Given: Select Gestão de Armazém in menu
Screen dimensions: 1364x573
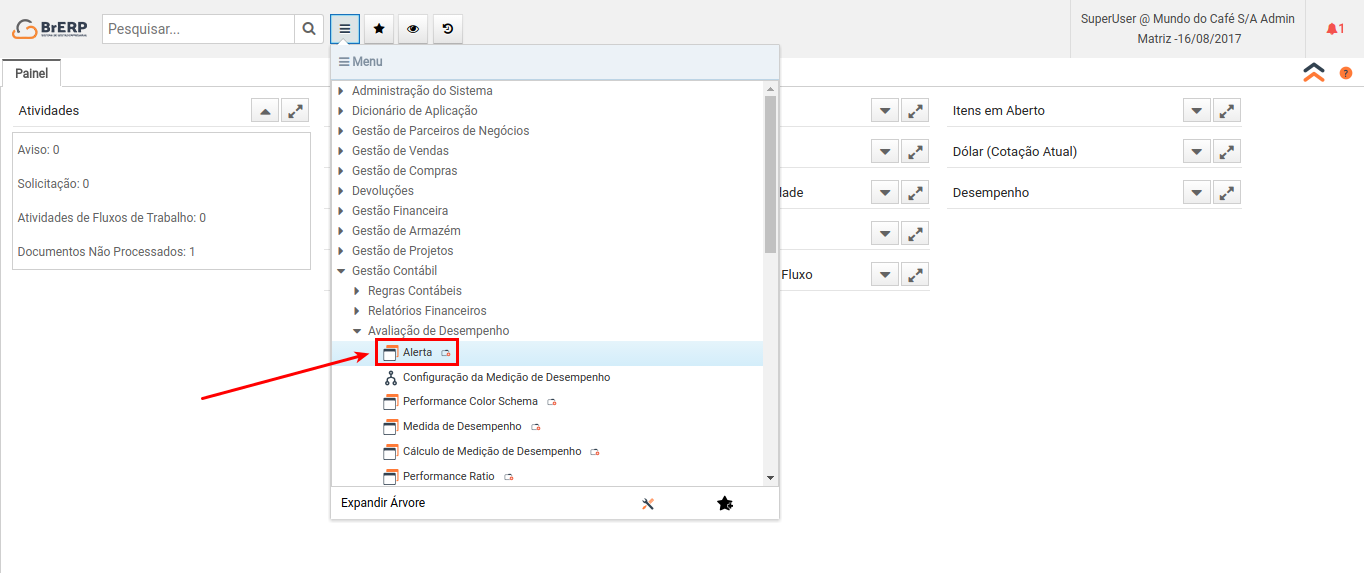Looking at the screenshot, I should coord(406,231).
